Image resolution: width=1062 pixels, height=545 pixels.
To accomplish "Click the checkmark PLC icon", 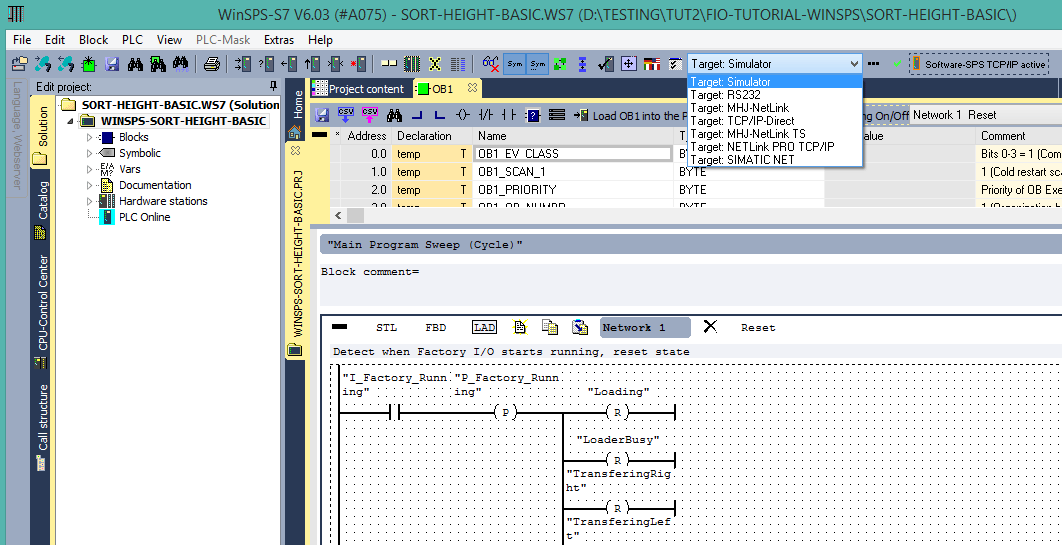I will click(606, 64).
